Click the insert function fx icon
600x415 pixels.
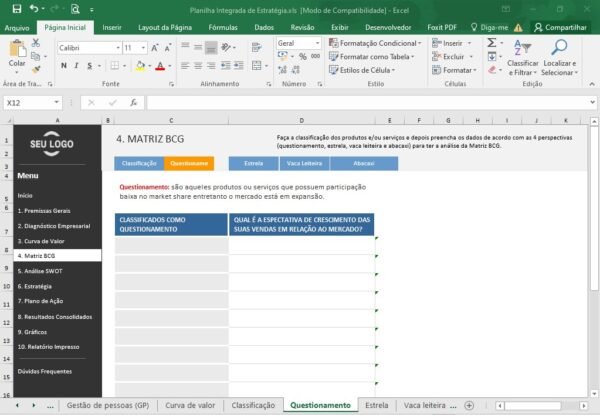pyautogui.click(x=133, y=103)
